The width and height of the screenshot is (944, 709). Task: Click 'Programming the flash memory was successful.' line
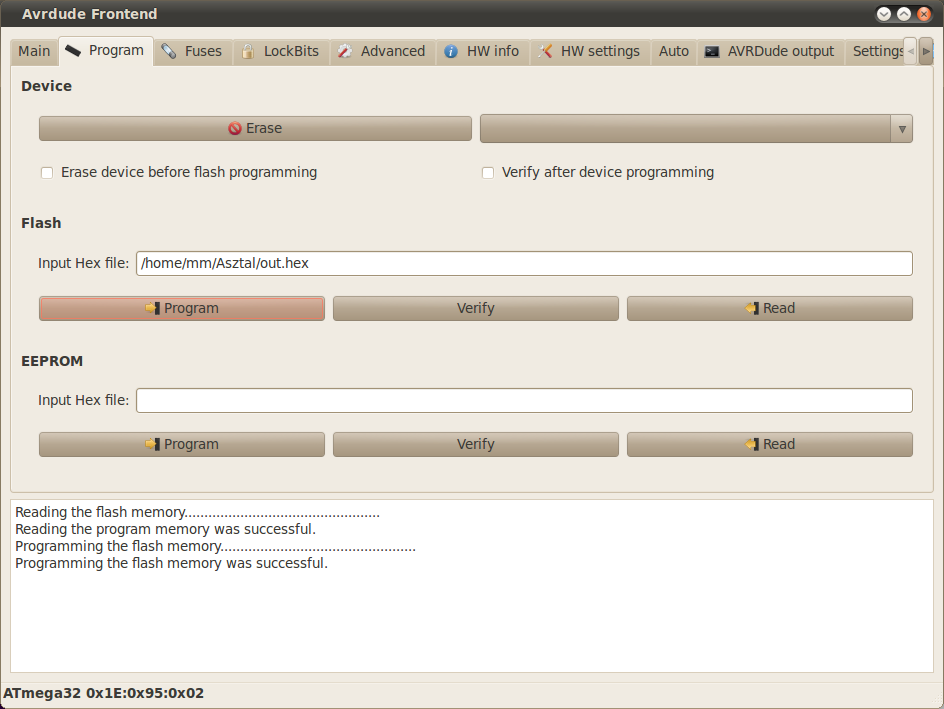click(x=172, y=563)
